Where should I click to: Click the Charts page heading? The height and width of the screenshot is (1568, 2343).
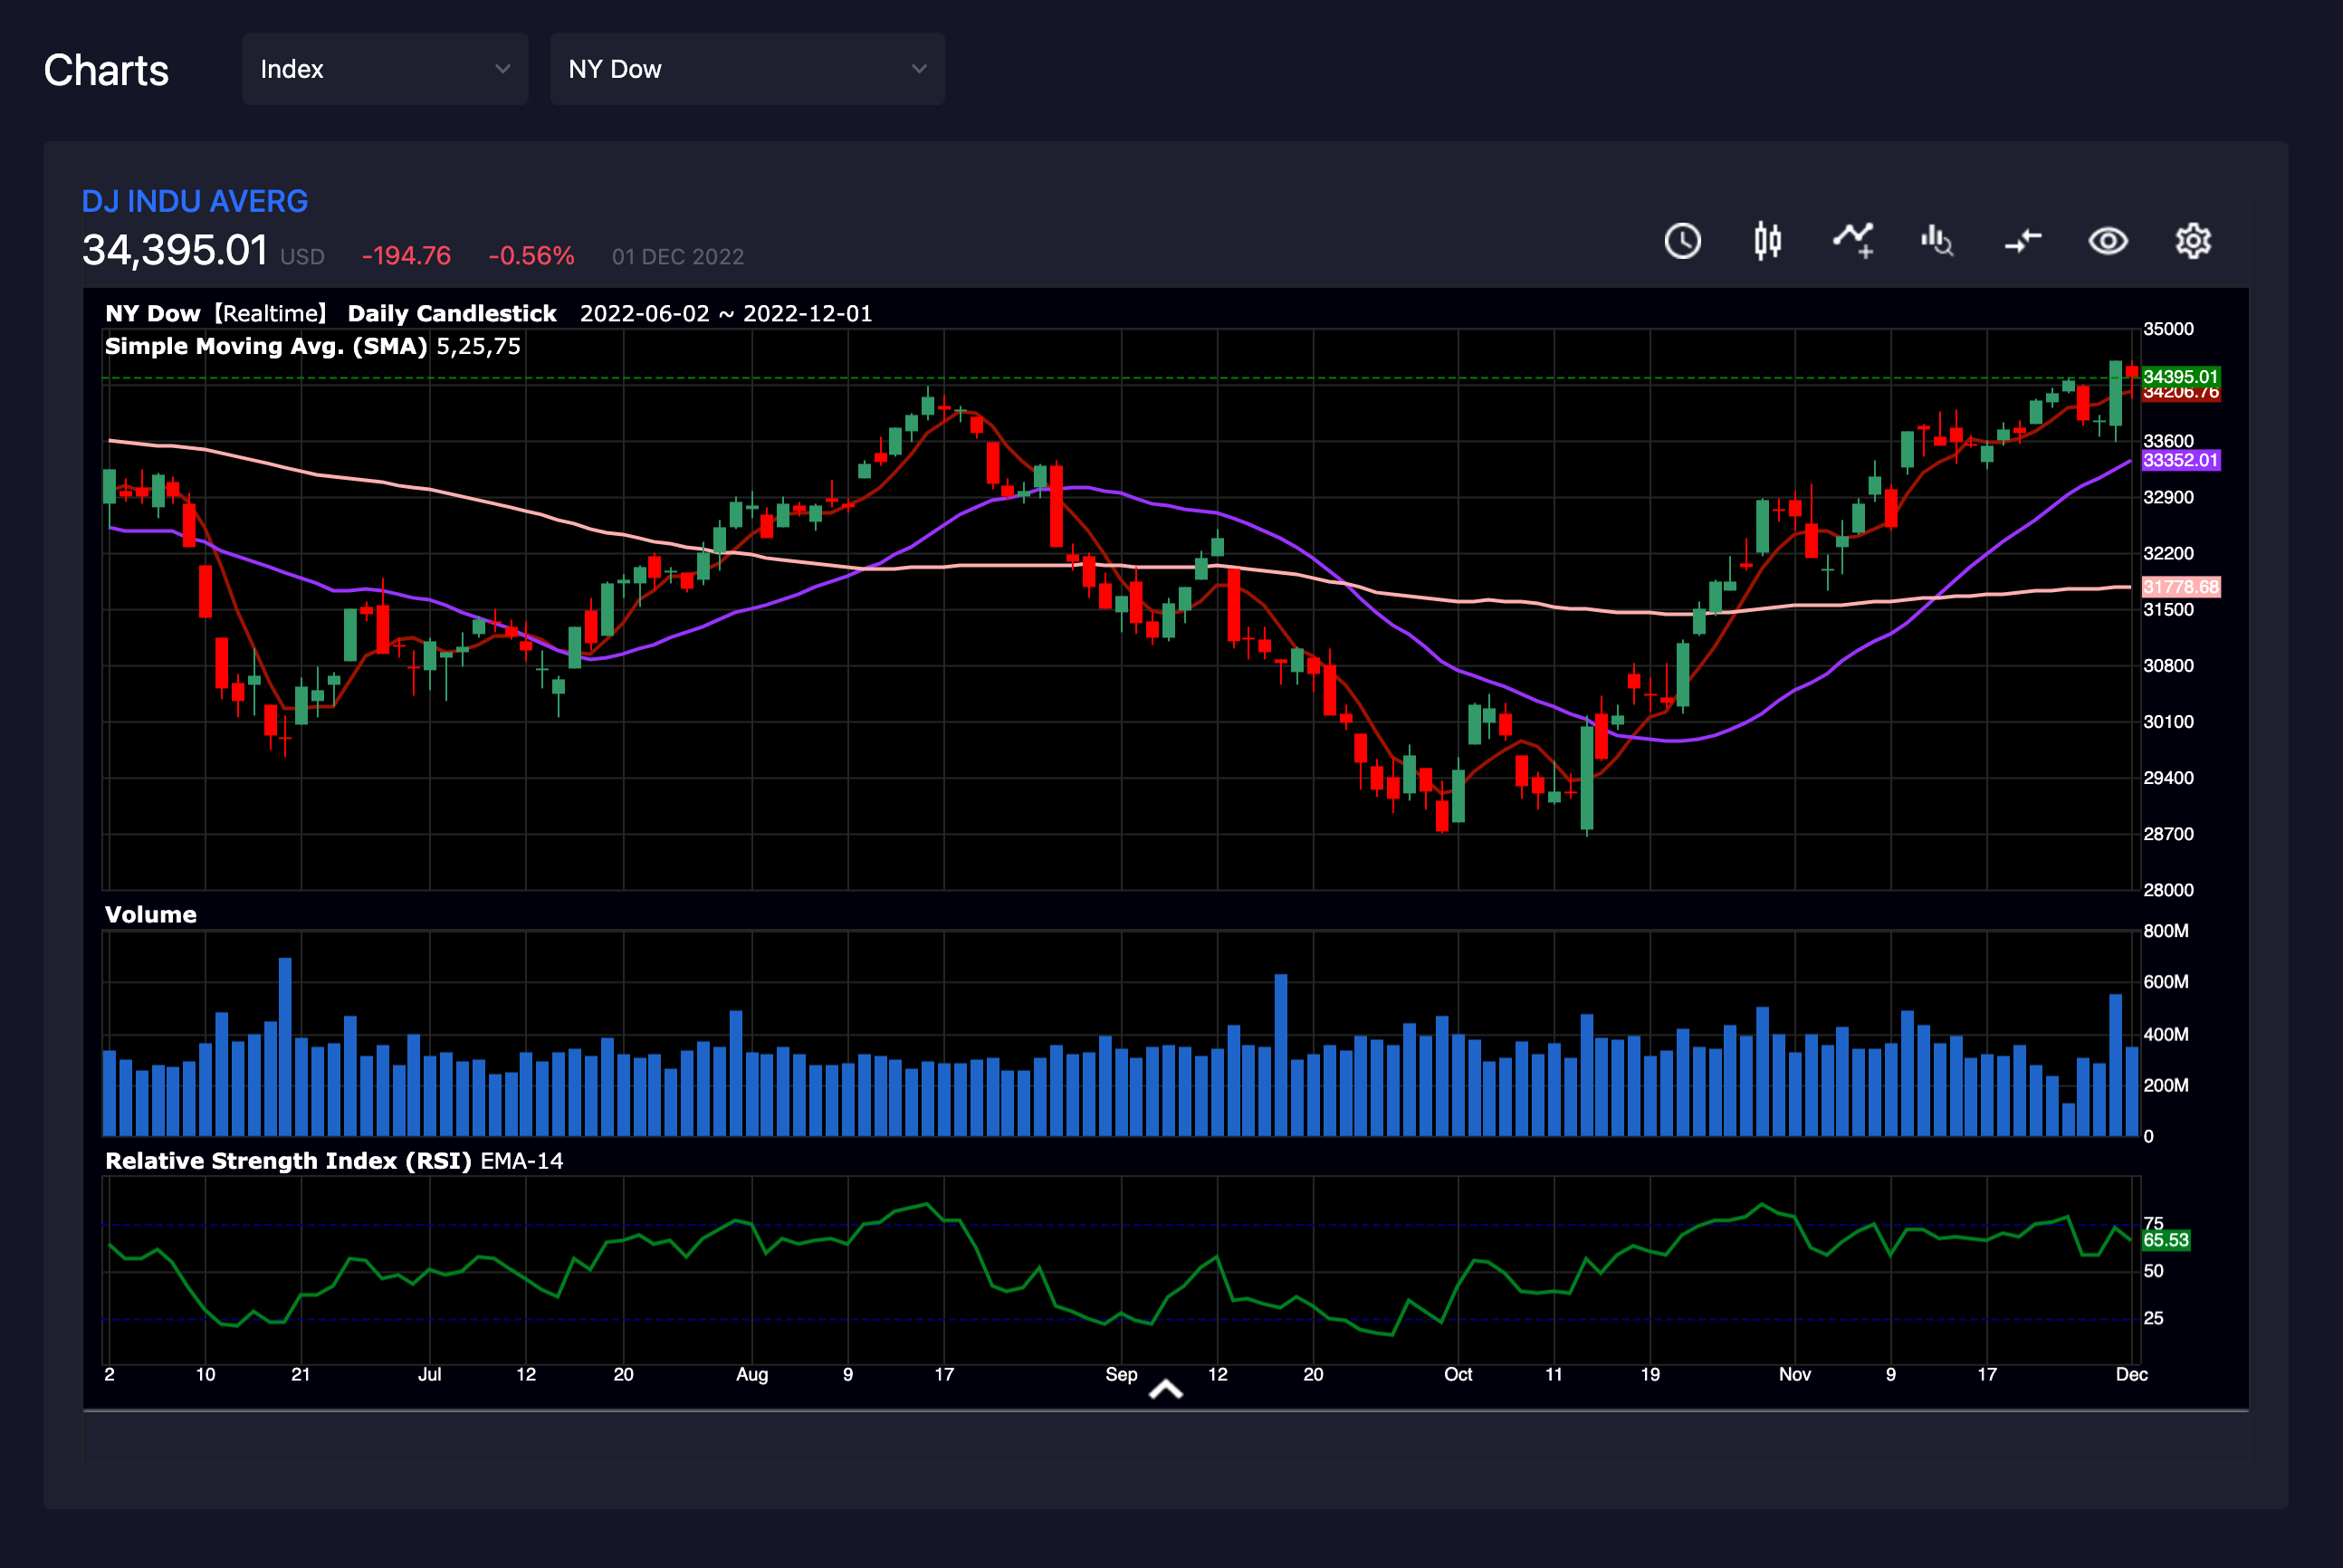(x=106, y=70)
